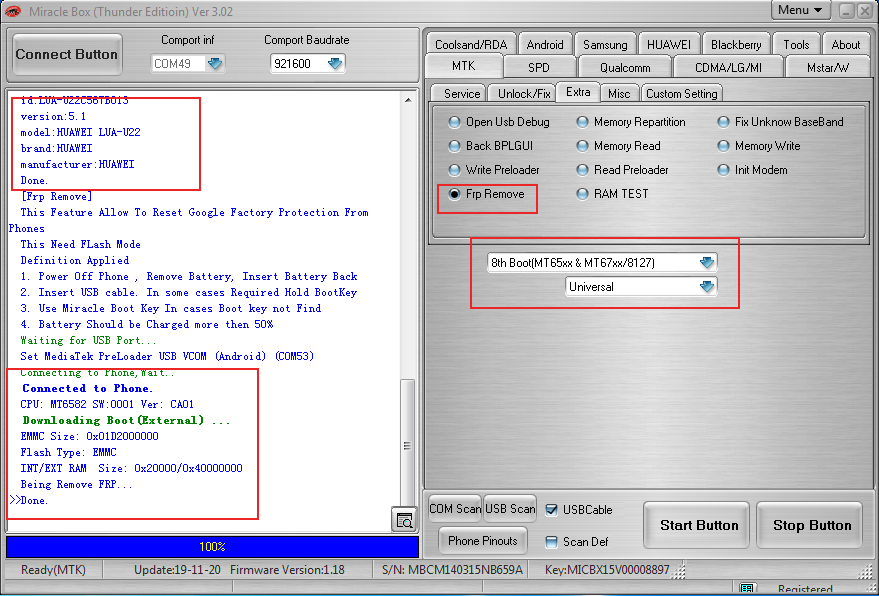Click the 100% progress bar
Viewport: 879px width, 596px height.
[x=212, y=546]
